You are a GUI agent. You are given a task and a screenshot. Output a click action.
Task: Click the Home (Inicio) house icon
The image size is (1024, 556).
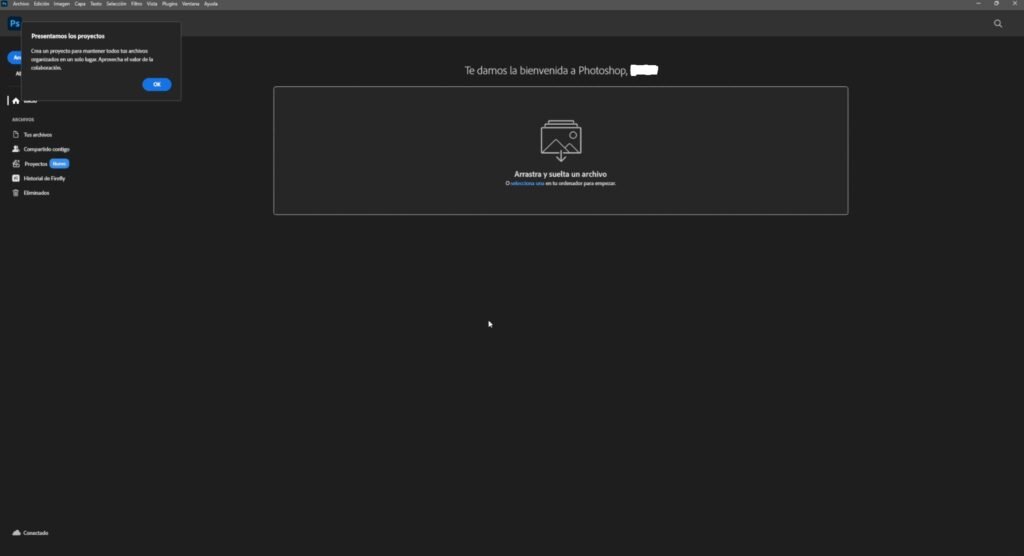tap(16, 101)
